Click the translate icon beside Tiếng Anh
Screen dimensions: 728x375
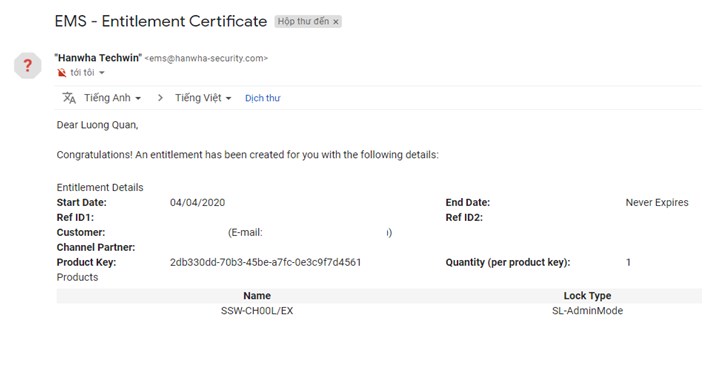pos(69,98)
